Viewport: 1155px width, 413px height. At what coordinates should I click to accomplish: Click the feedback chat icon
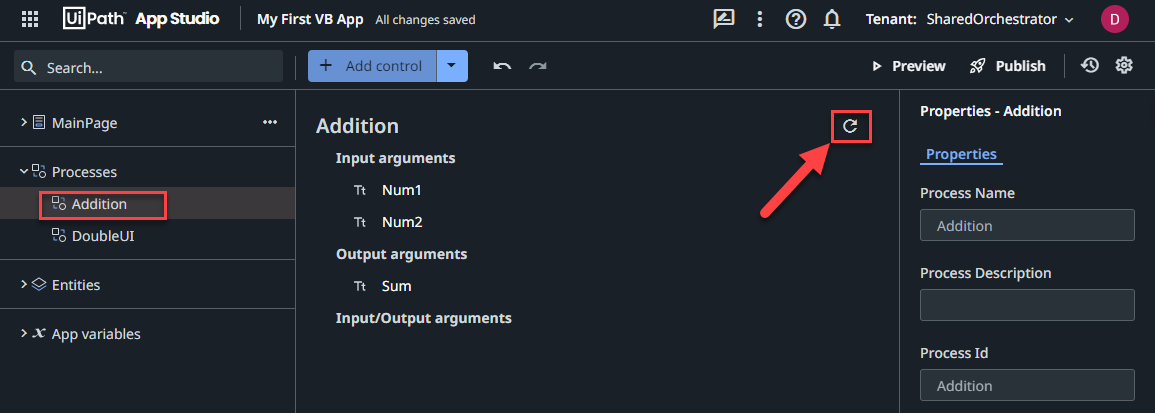tap(723, 19)
